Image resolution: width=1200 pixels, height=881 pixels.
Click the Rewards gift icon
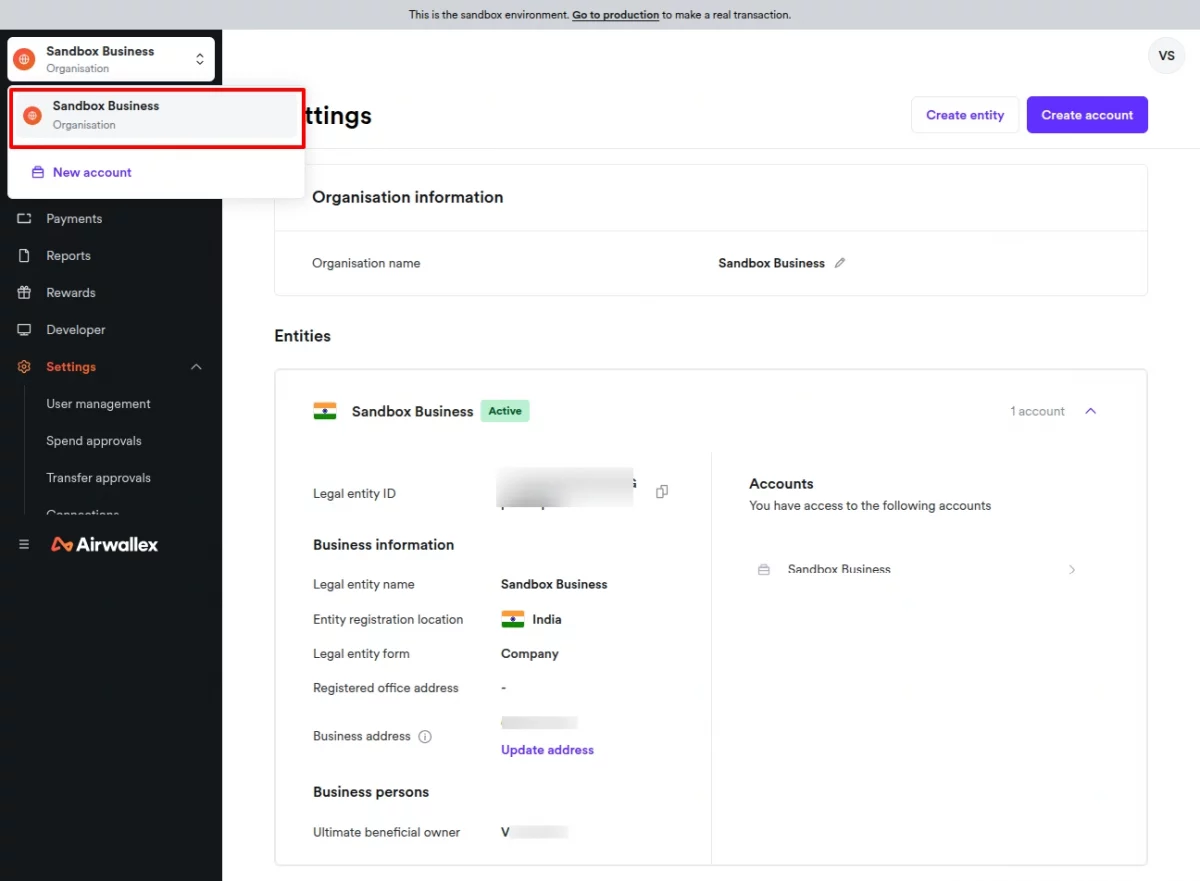(x=25, y=292)
